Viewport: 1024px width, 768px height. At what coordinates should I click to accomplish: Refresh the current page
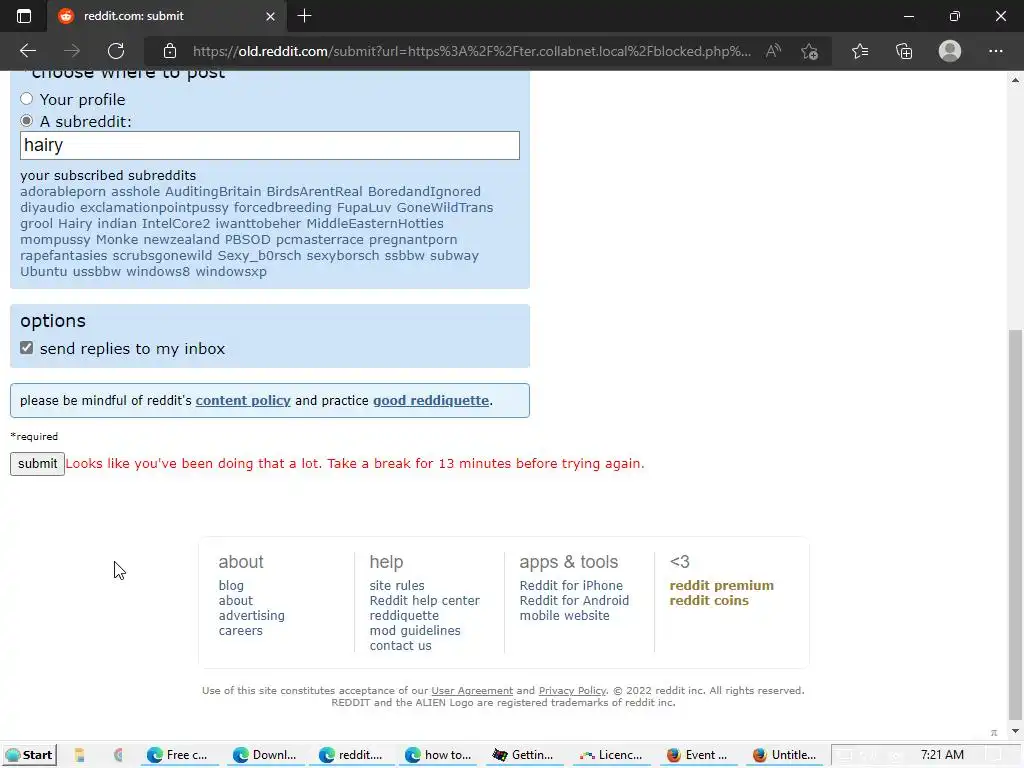coord(116,51)
